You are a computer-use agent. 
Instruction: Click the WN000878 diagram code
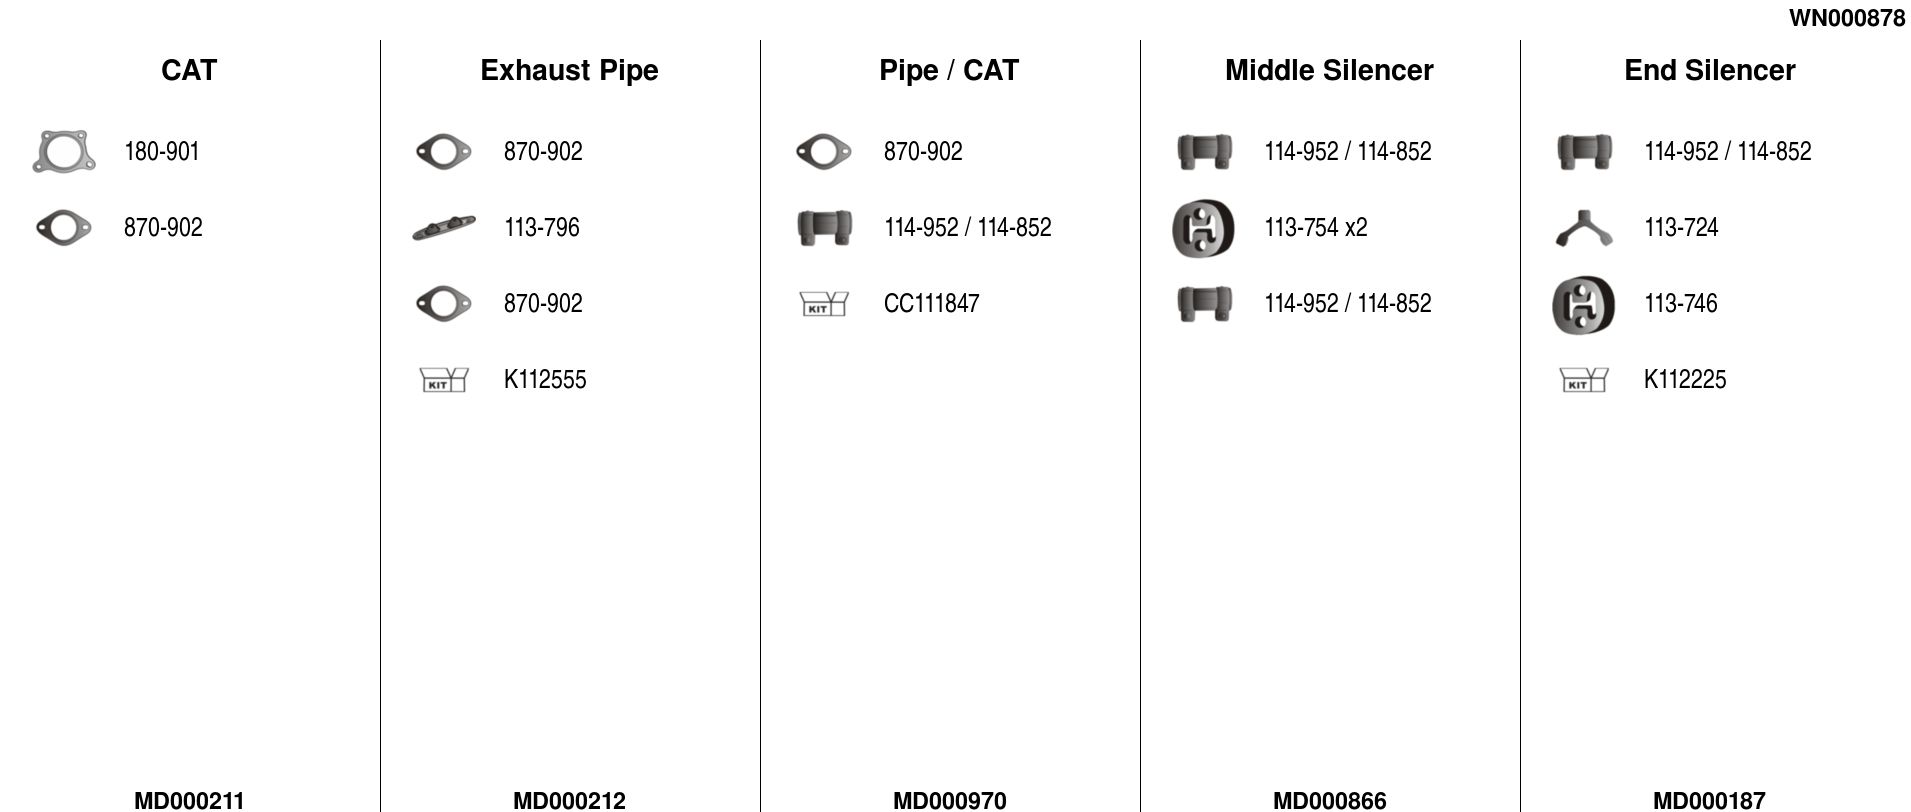click(1846, 18)
